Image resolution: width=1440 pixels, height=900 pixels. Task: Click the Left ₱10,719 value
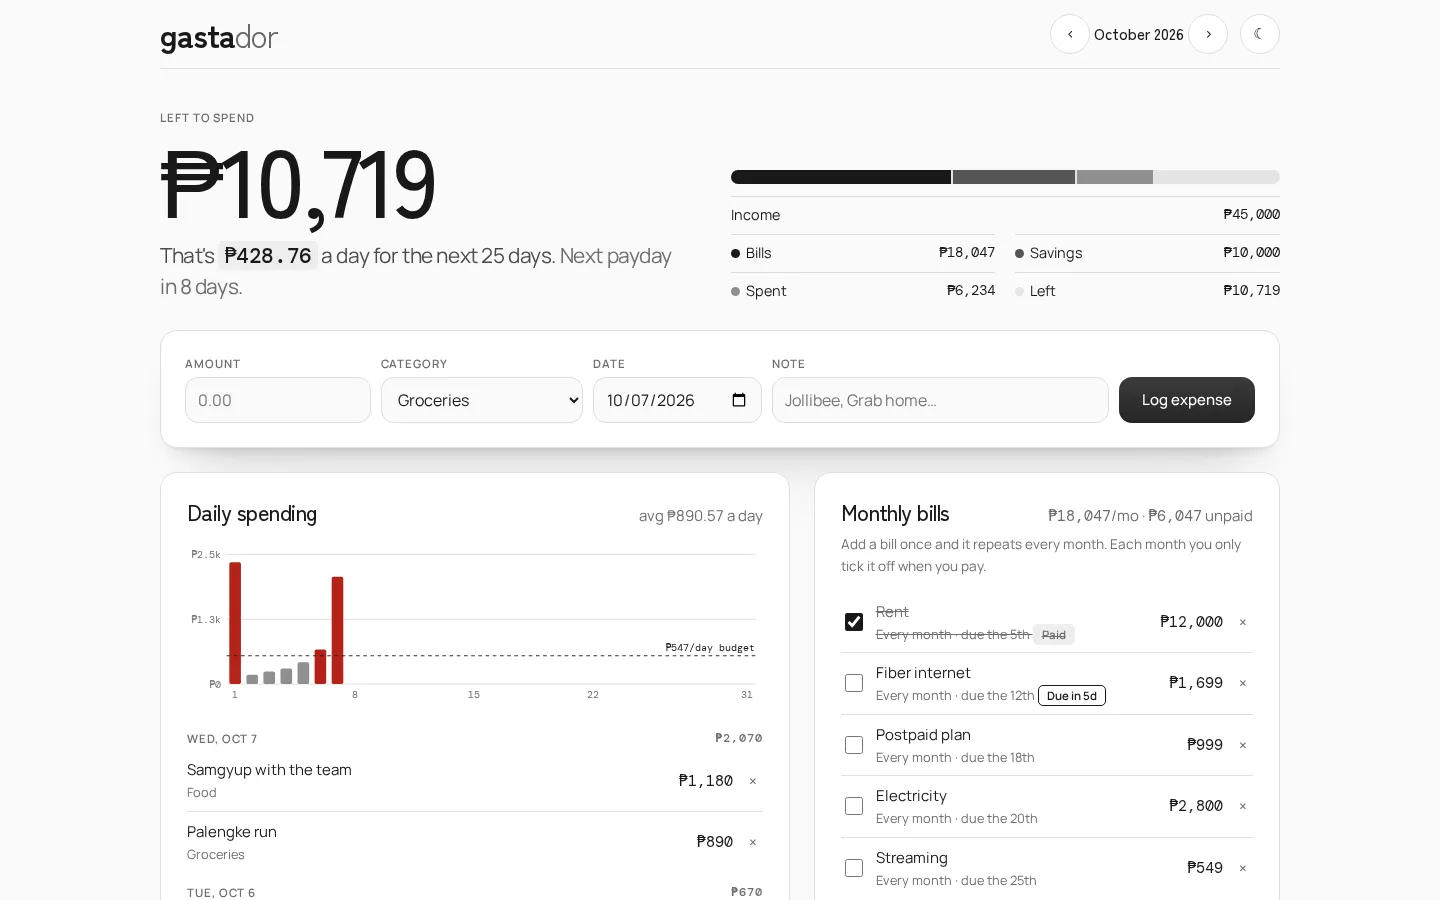click(1252, 291)
